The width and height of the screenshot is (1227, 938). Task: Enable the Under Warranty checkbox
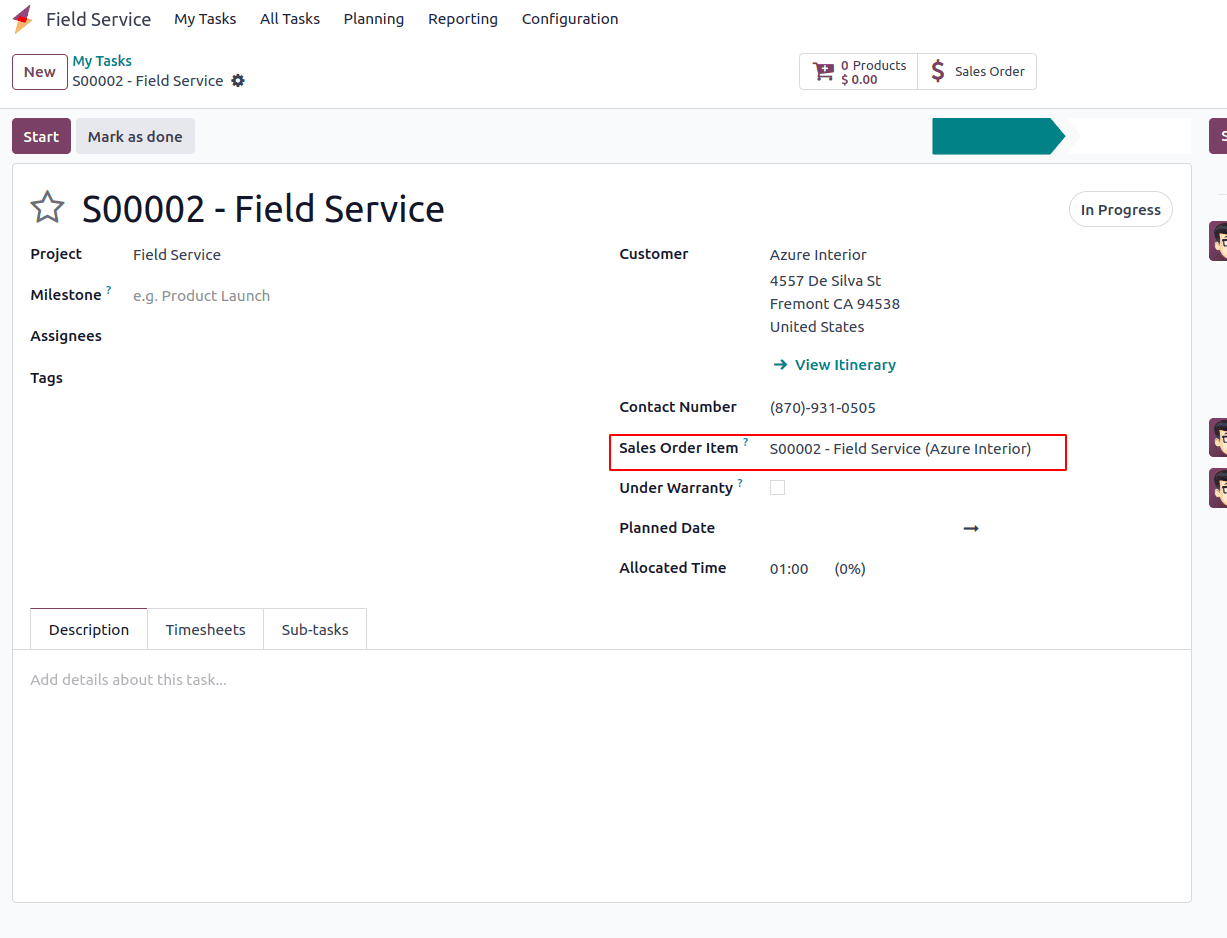(777, 488)
